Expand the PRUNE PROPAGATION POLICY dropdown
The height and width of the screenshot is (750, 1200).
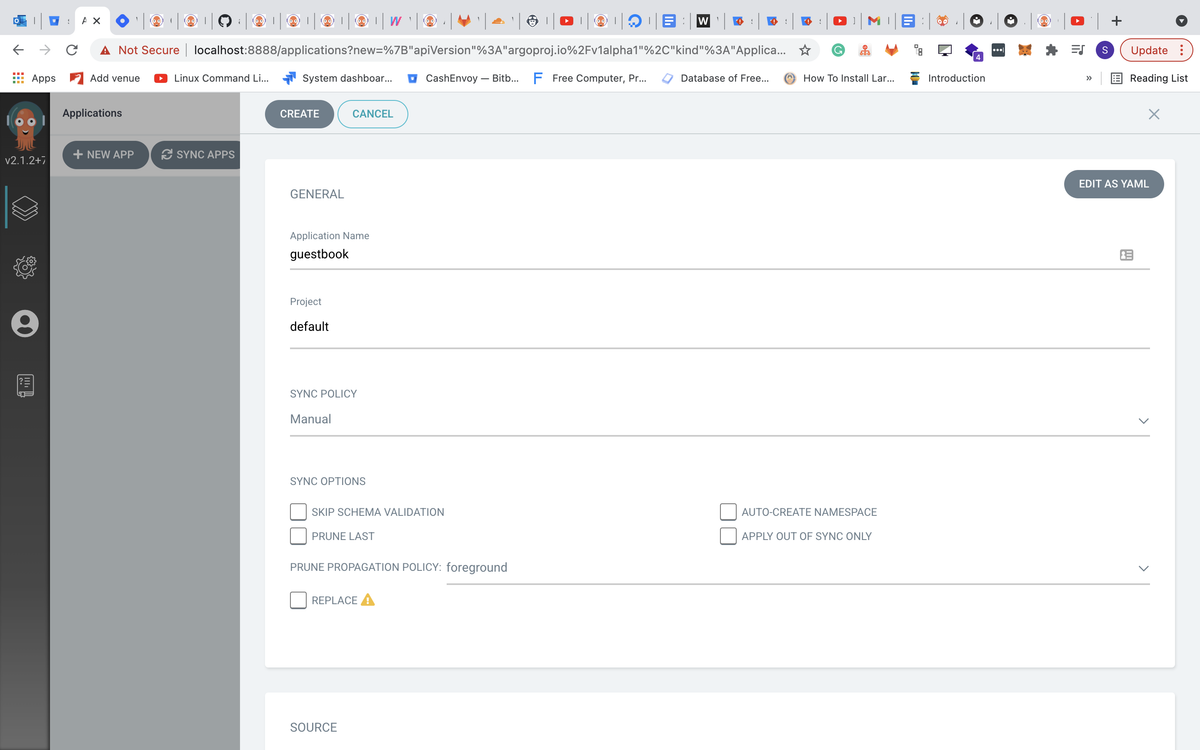coord(1143,568)
